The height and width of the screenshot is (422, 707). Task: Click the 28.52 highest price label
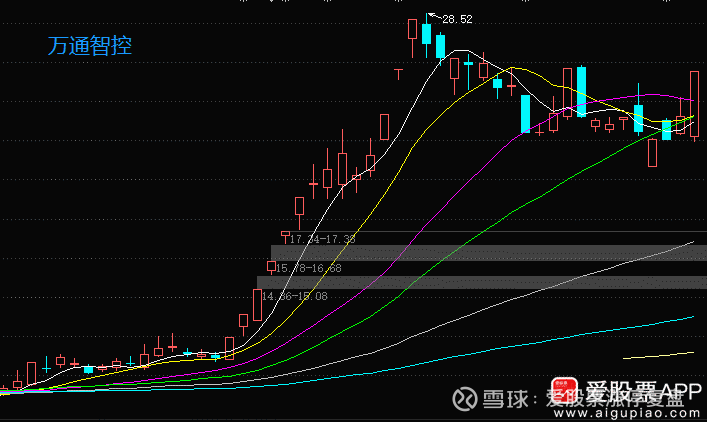coord(457,19)
